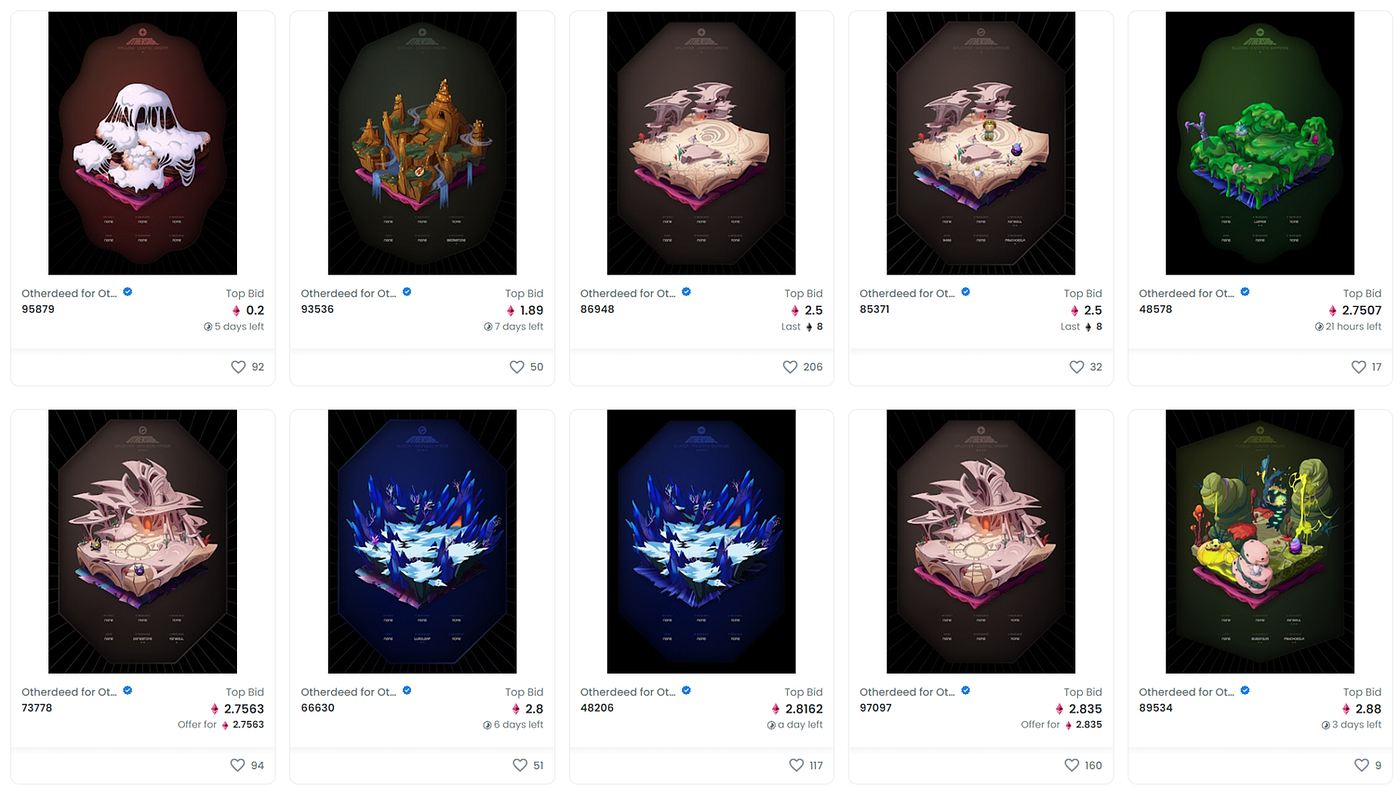Open blue crystal land thumbnail 66630

coord(422,541)
